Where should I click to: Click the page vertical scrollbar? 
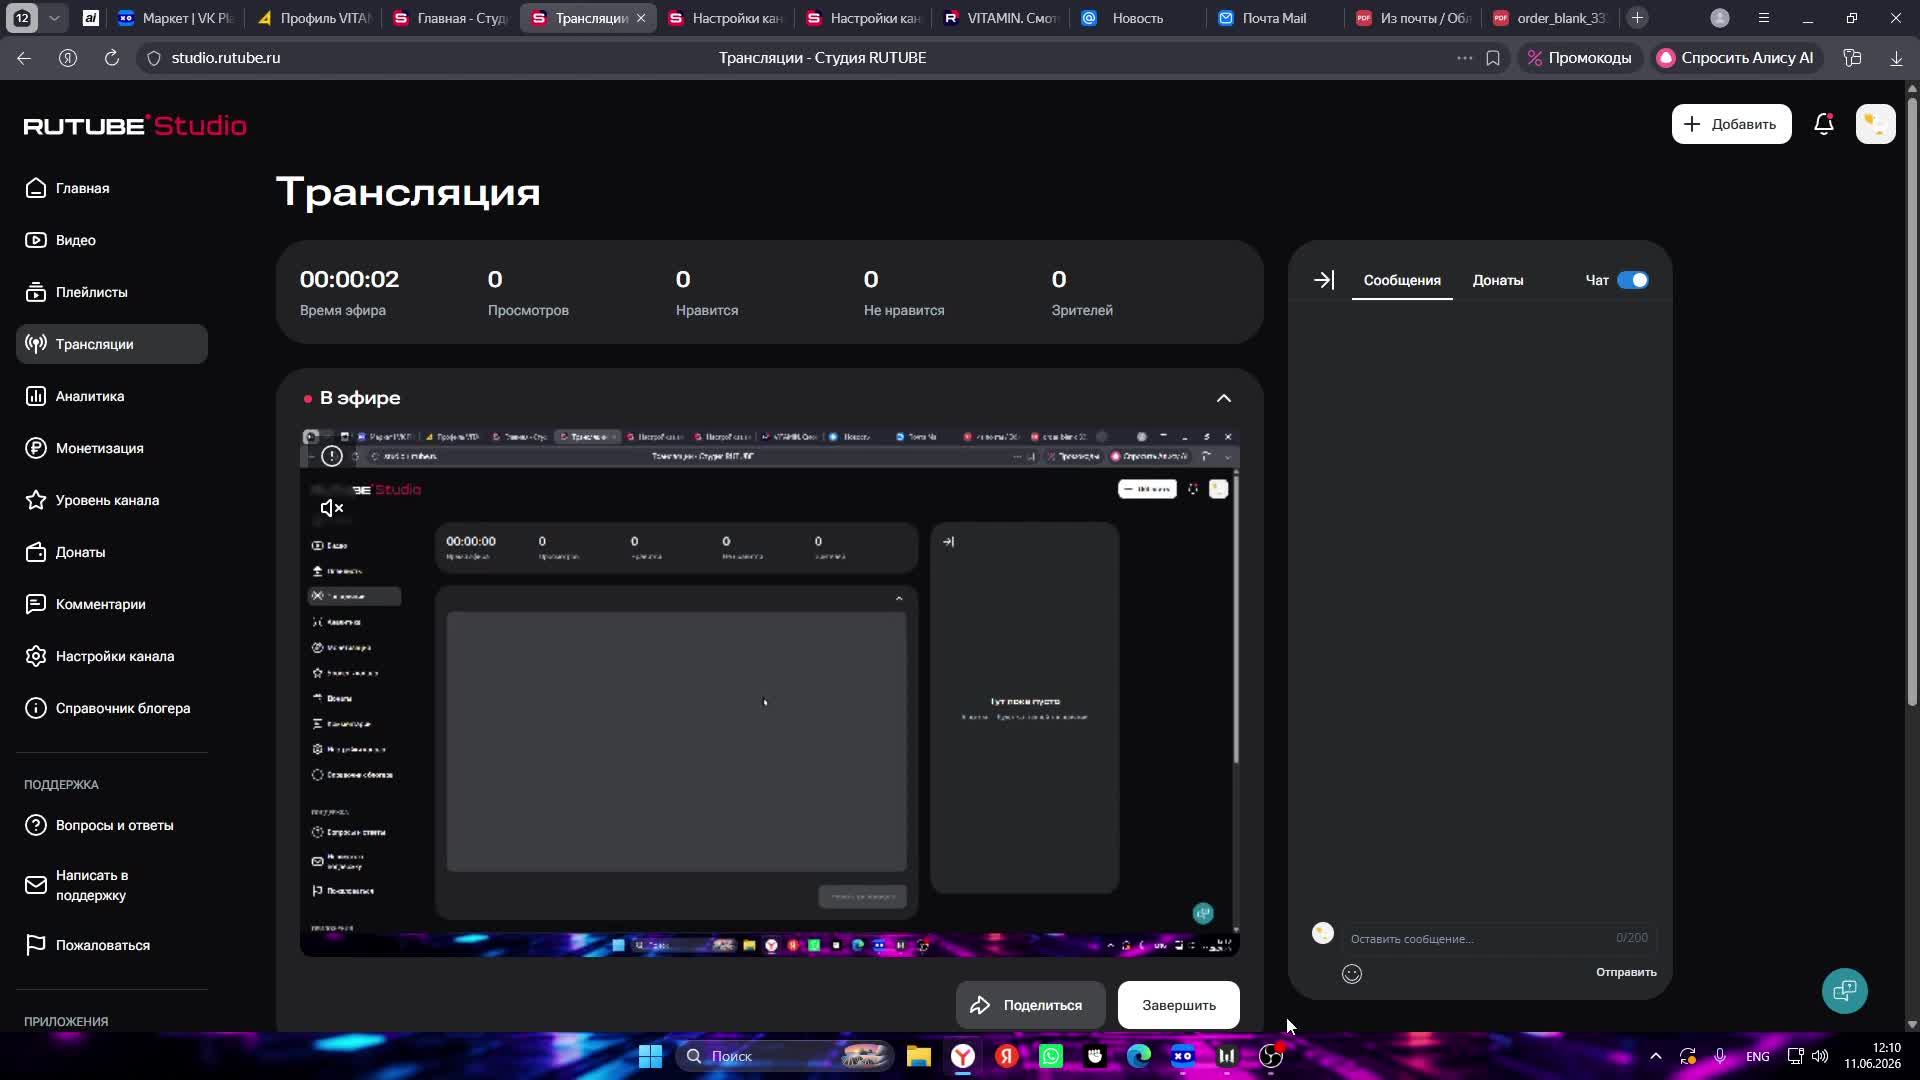point(1912,400)
